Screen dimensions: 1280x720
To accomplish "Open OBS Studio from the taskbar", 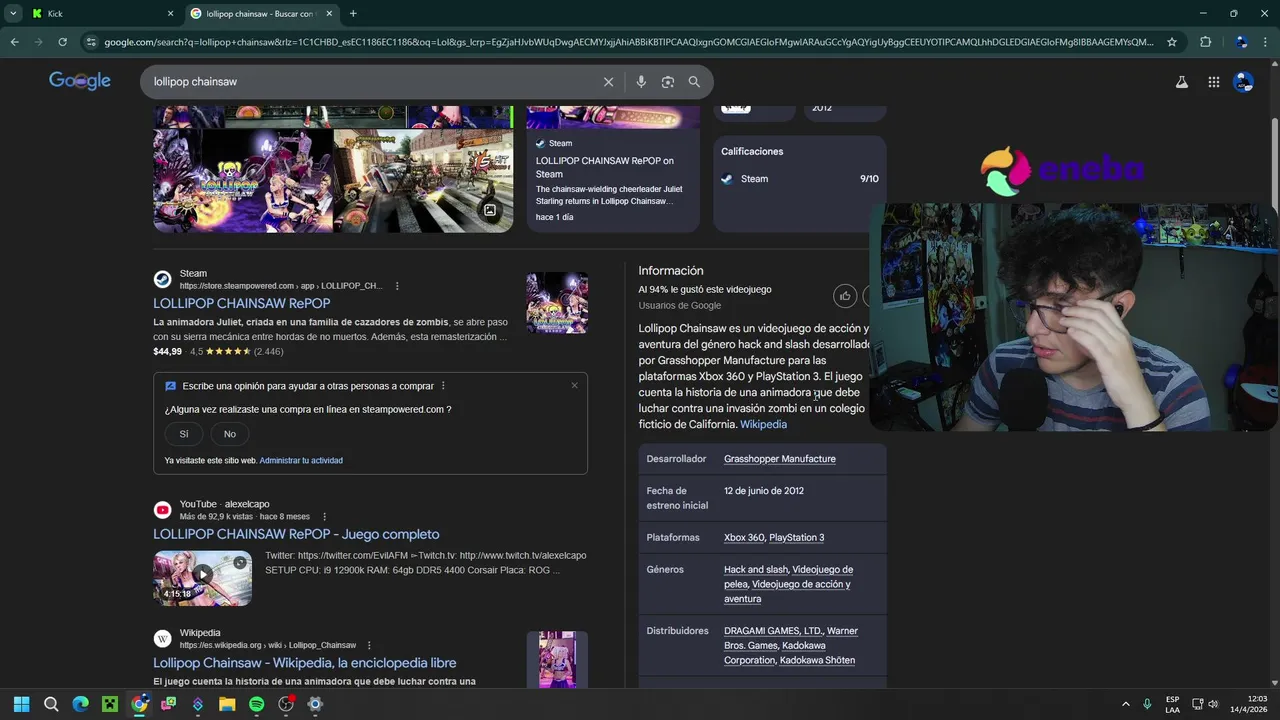I will point(286,704).
